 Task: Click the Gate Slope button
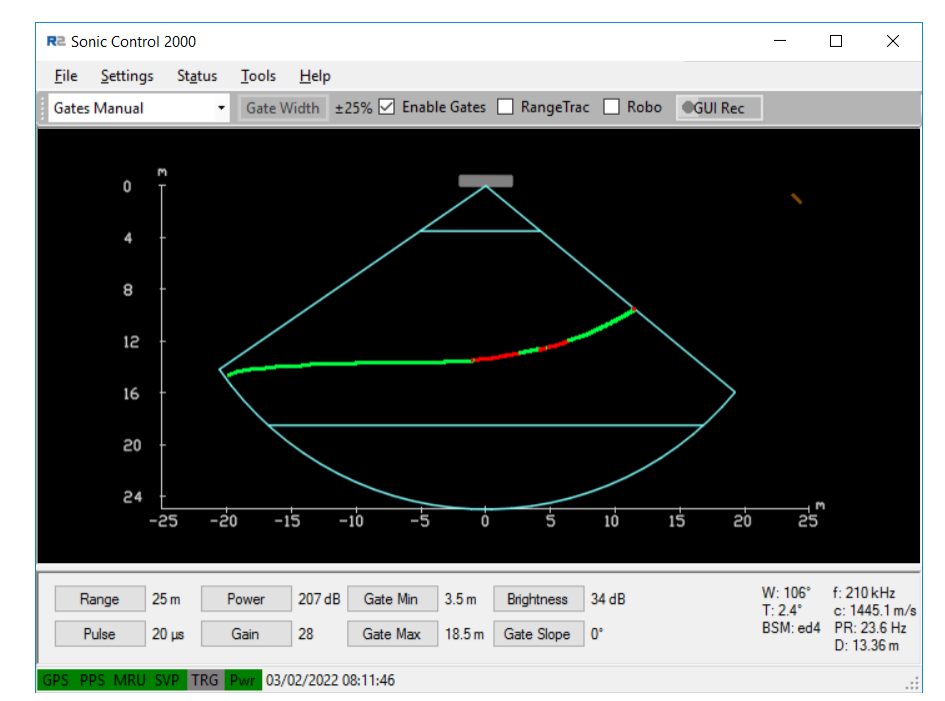(538, 634)
